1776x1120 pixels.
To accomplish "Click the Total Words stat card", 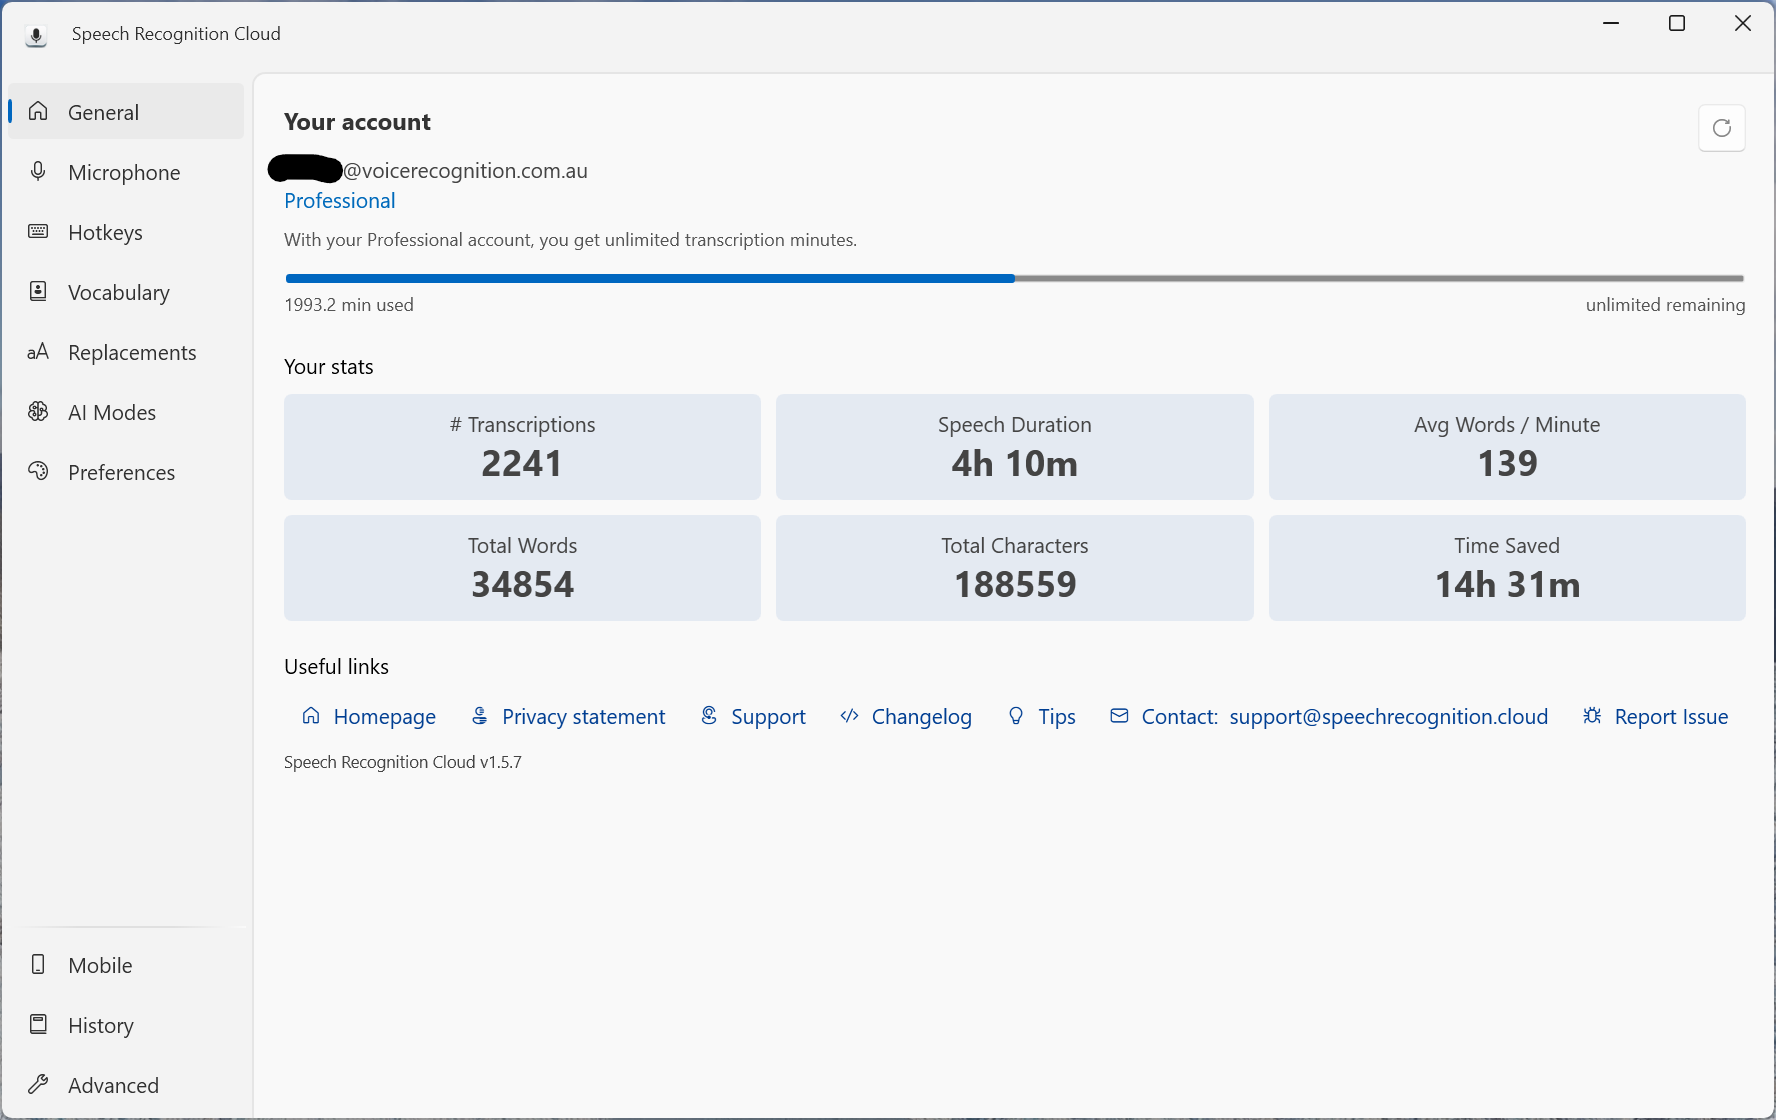I will point(522,567).
